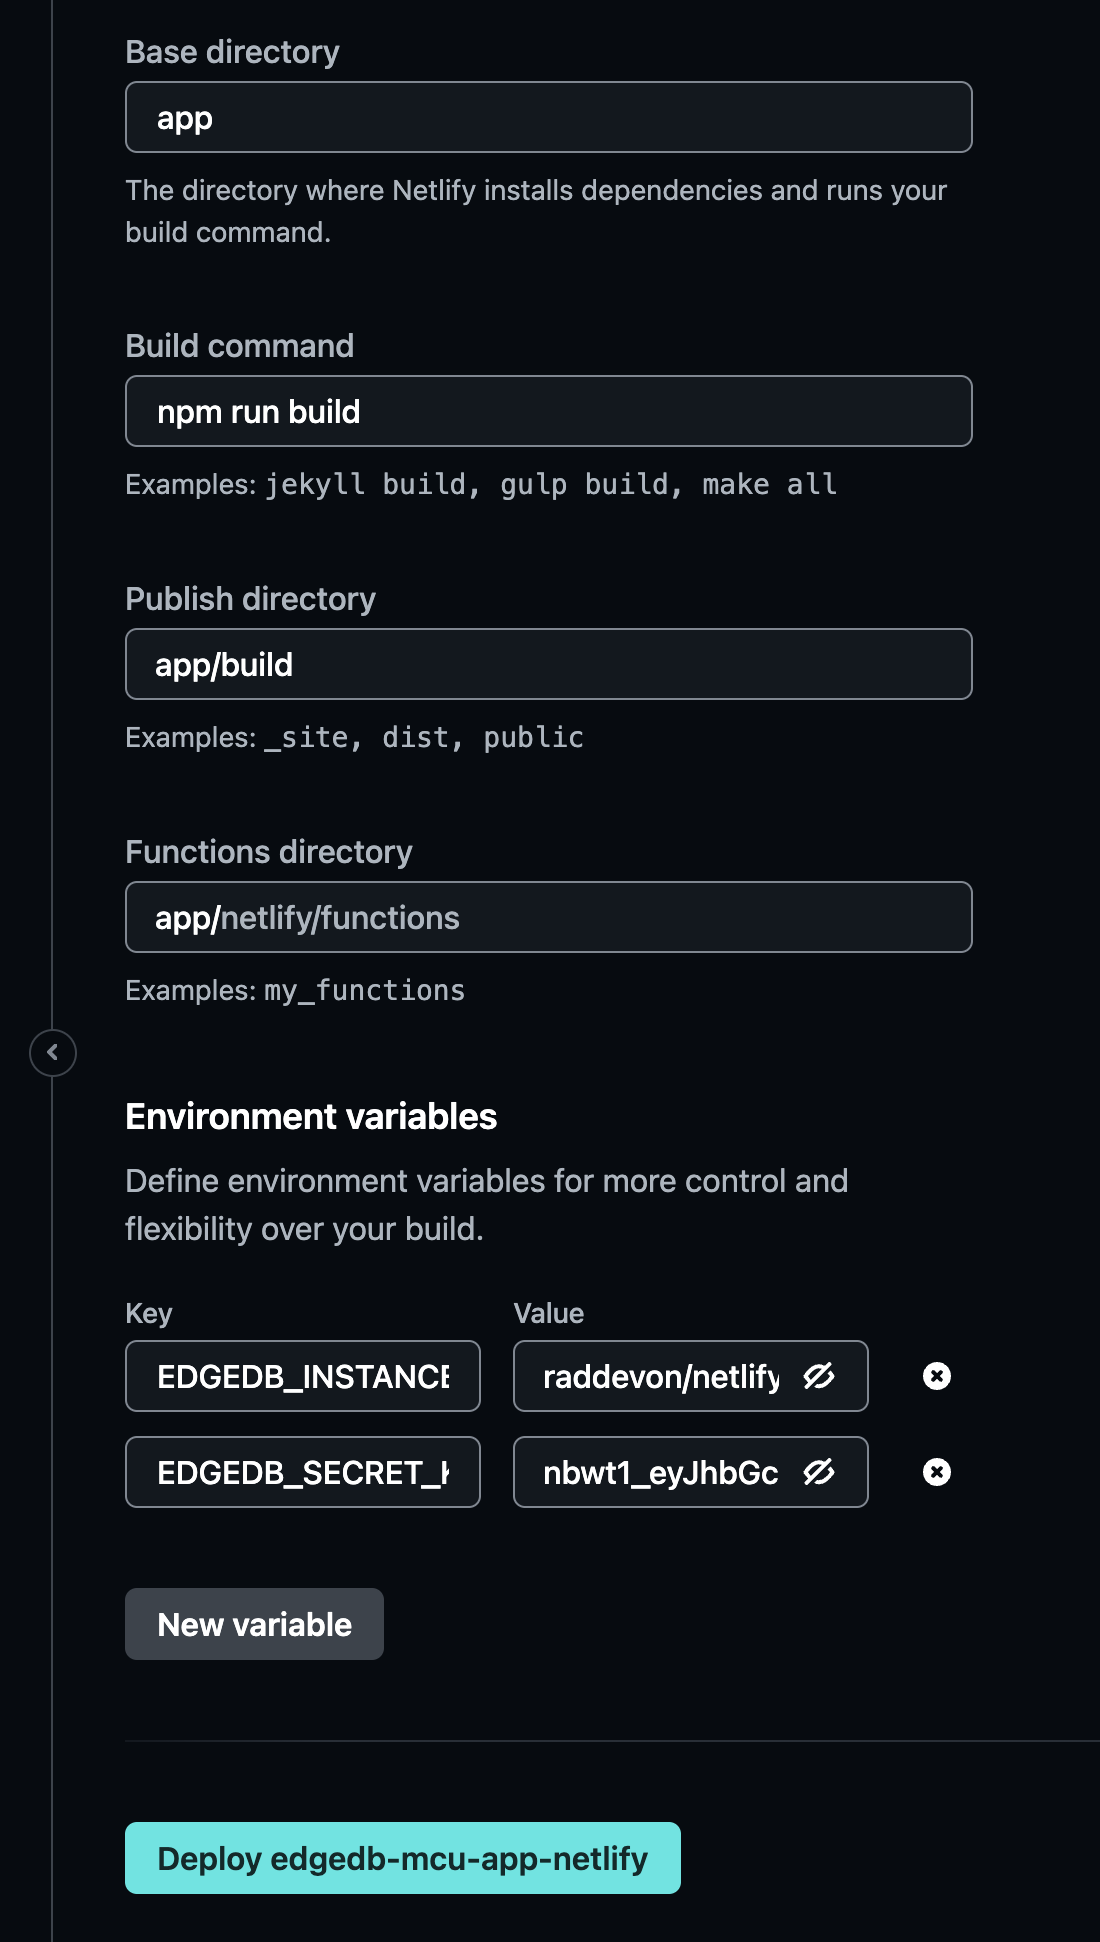1100x1942 pixels.
Task: Deploy edgedb-mcu-app-netlify site
Action: point(402,1858)
